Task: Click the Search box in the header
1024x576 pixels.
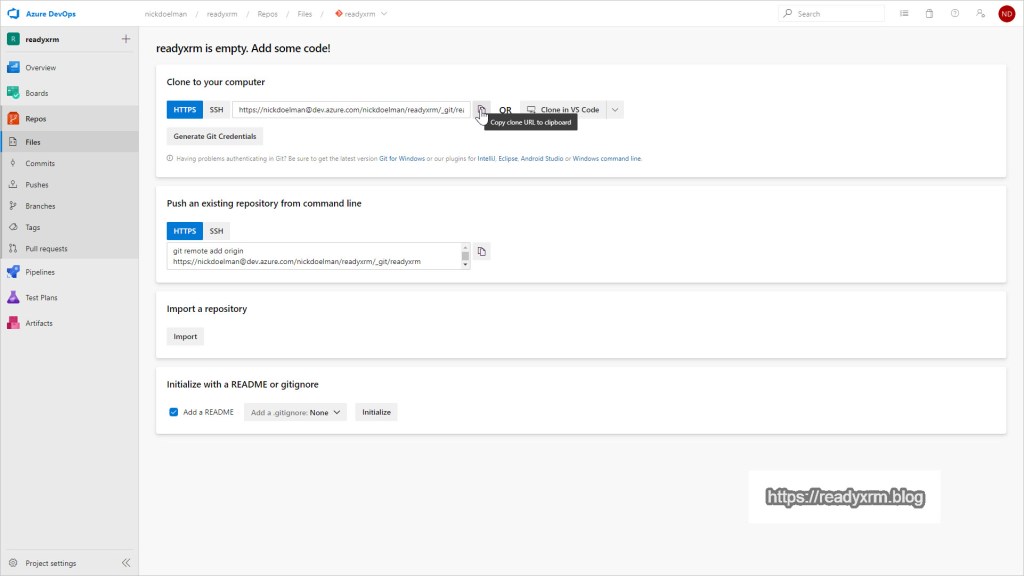Action: (830, 14)
